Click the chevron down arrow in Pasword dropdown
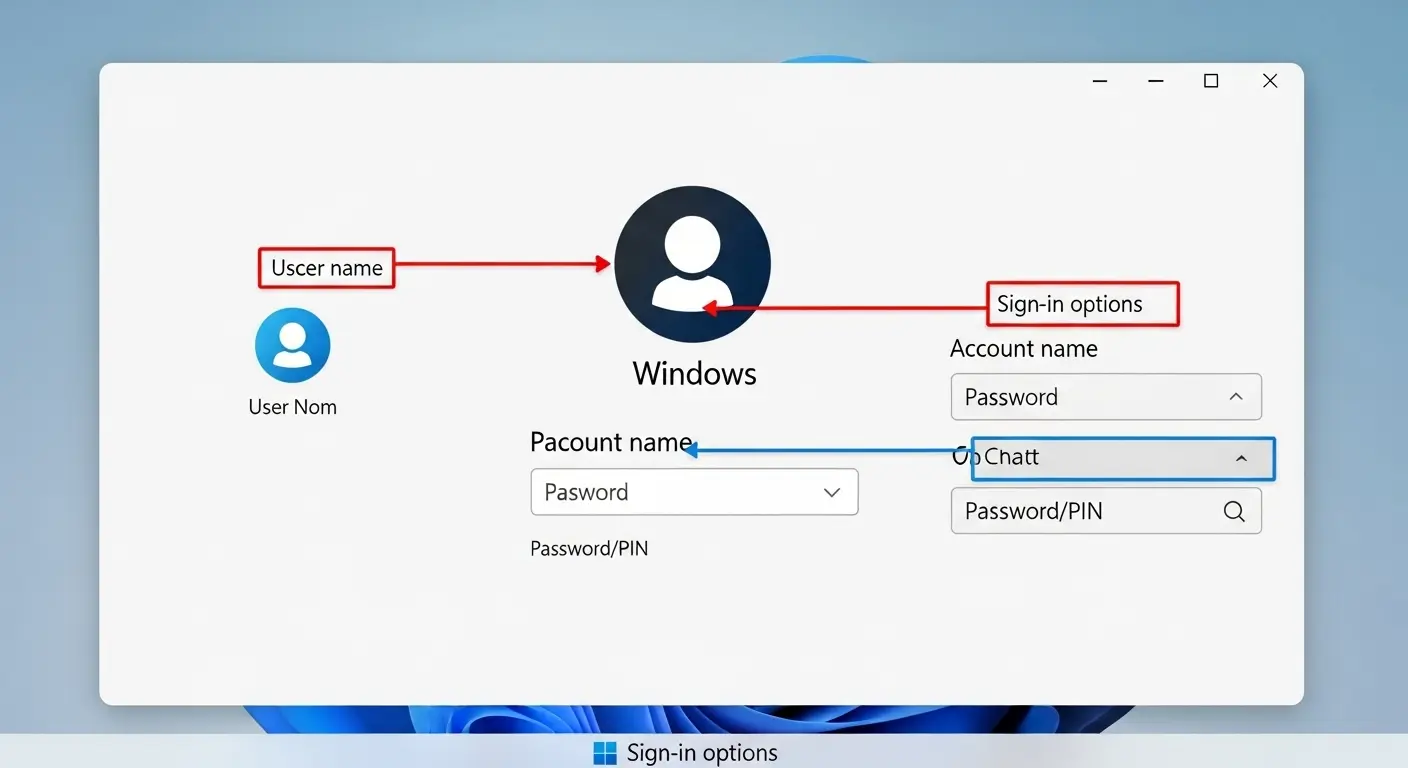The image size is (1408, 768). (831, 492)
